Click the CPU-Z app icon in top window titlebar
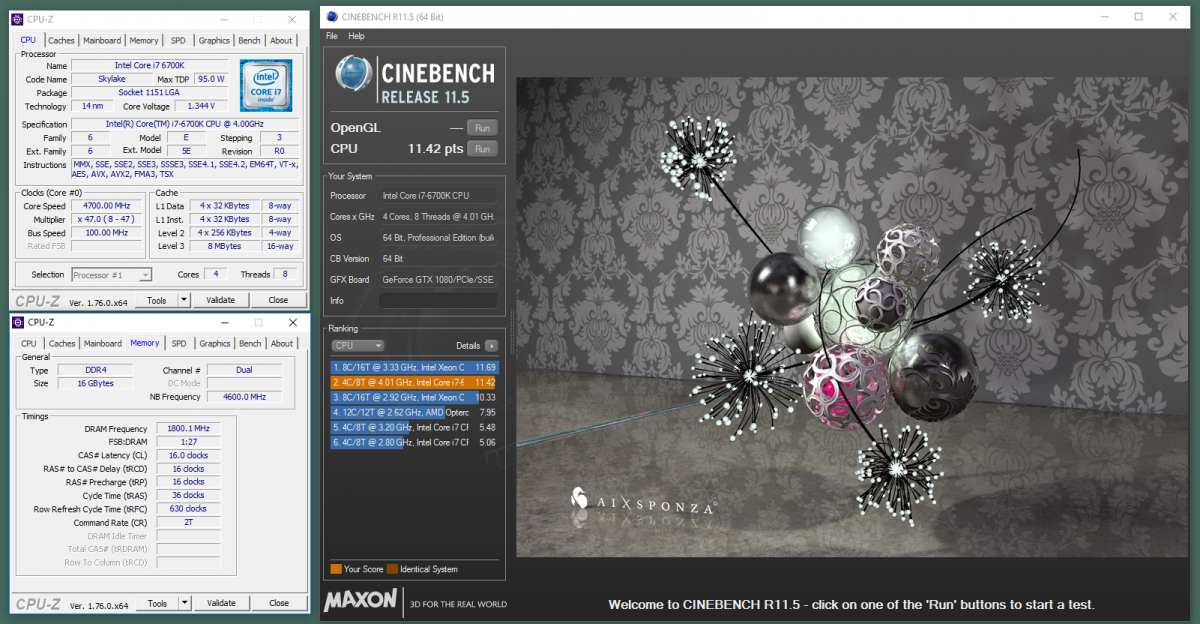The height and width of the screenshot is (624, 1200). click(x=17, y=19)
